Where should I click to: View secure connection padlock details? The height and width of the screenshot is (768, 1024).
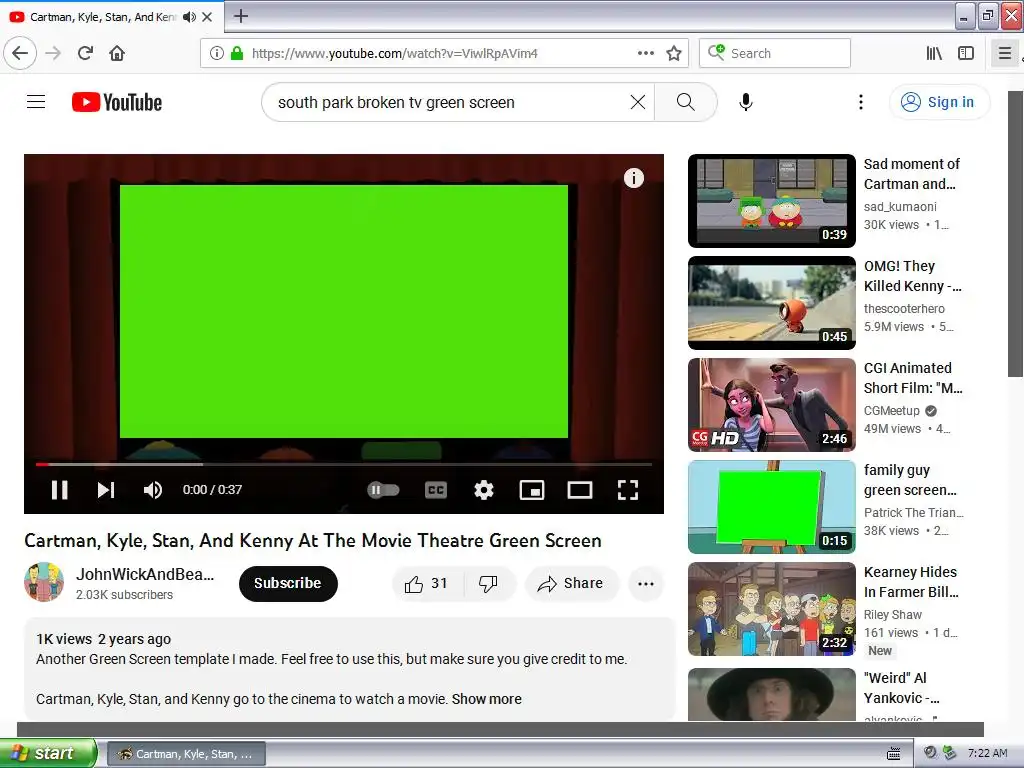[237, 53]
